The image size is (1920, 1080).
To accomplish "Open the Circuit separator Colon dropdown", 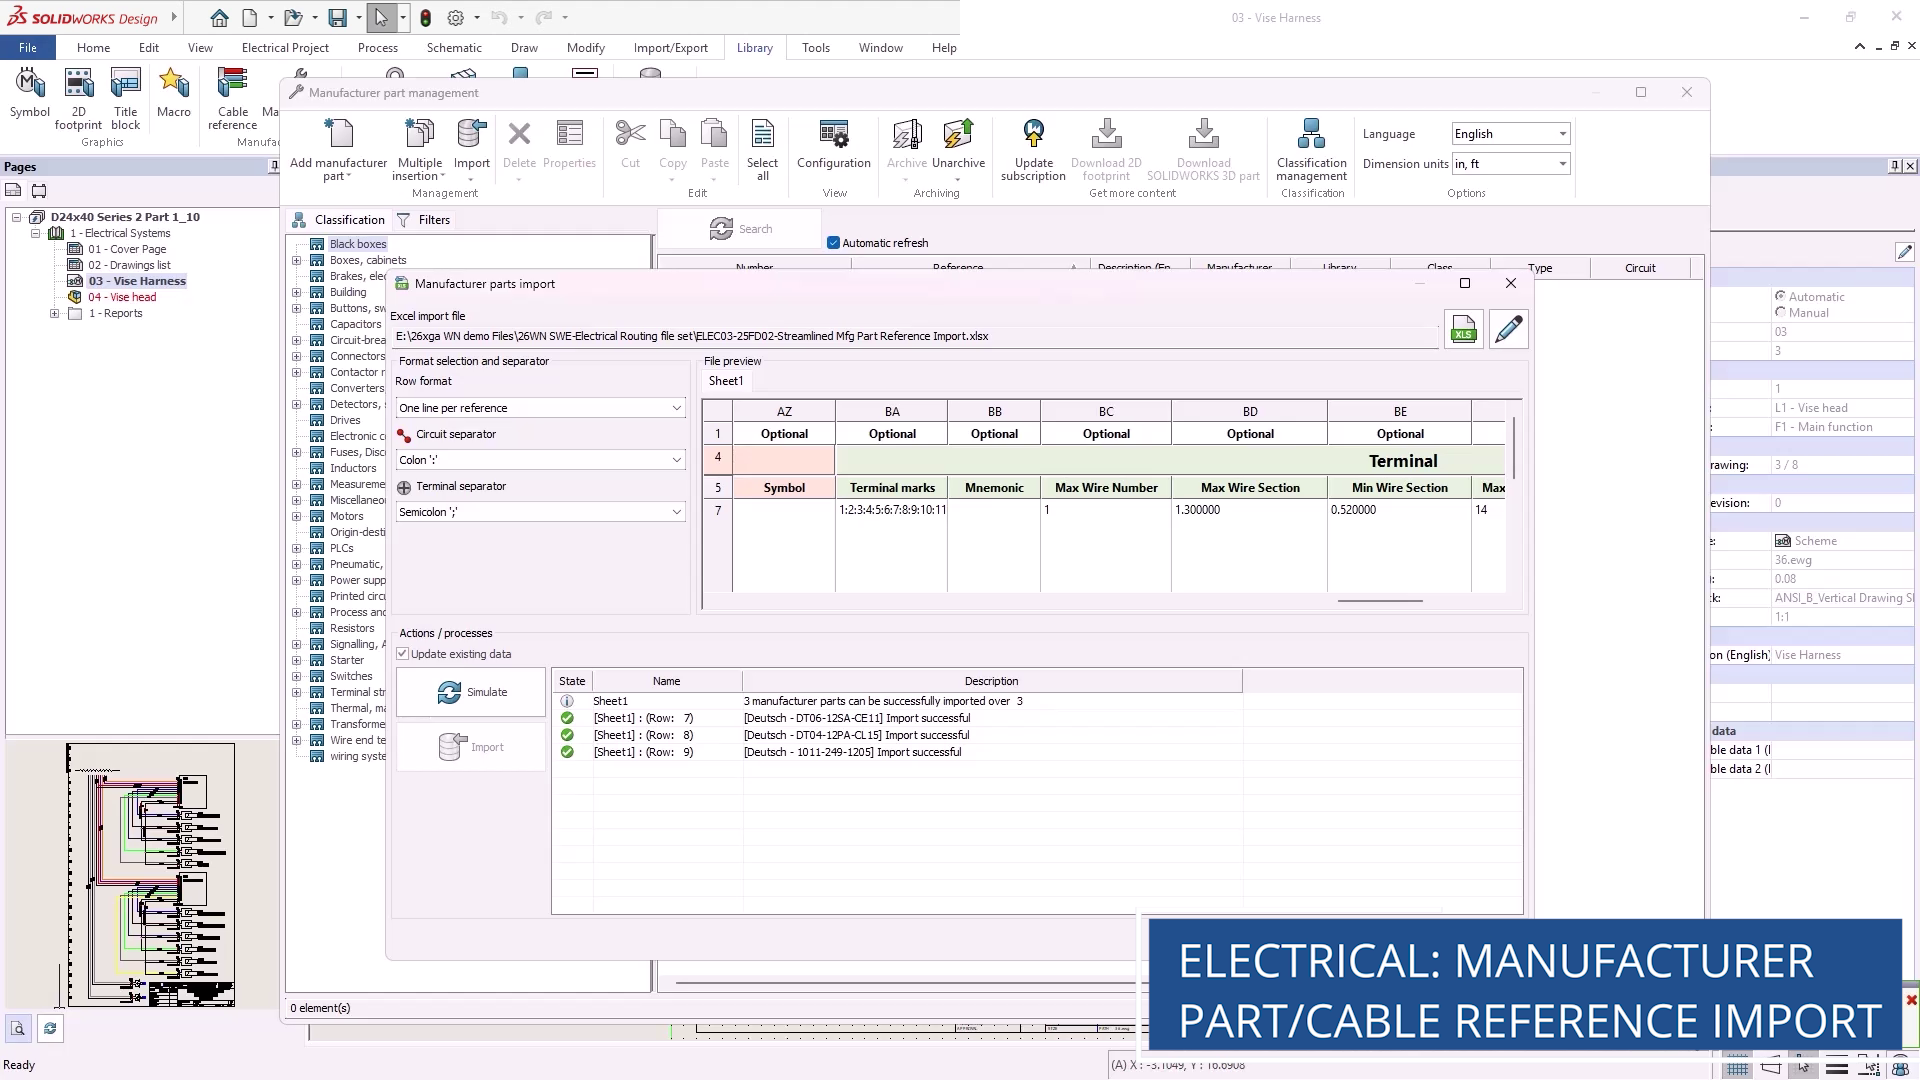I will pyautogui.click(x=540, y=460).
